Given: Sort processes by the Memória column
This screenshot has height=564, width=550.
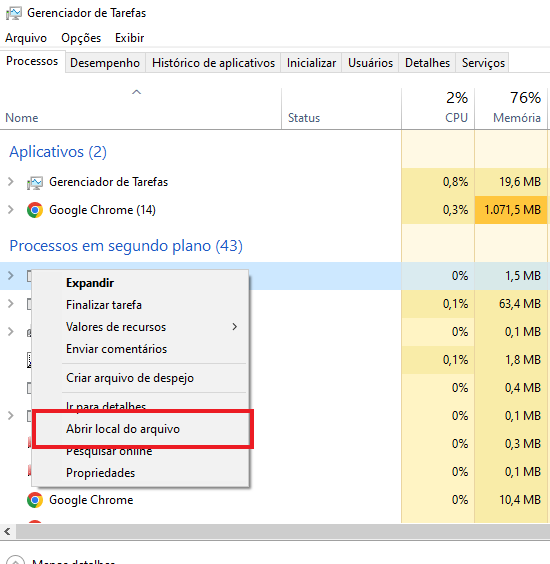Looking at the screenshot, I should 511,108.
